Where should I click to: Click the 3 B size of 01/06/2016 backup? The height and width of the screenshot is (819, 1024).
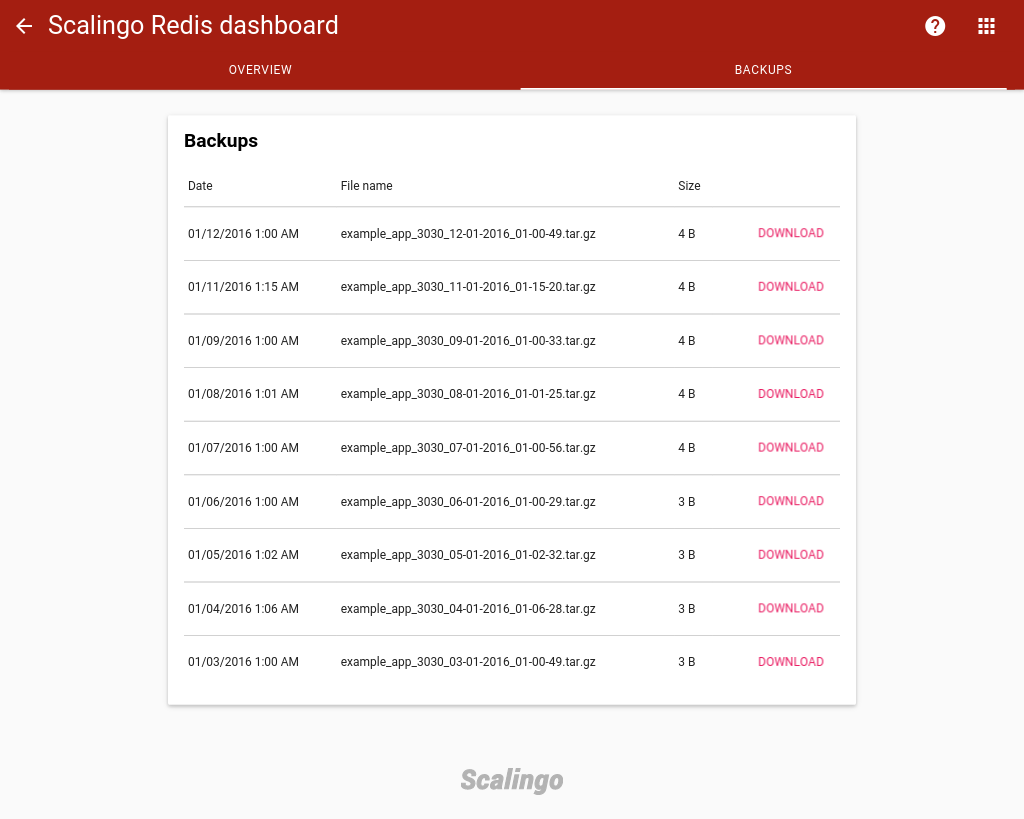point(686,502)
